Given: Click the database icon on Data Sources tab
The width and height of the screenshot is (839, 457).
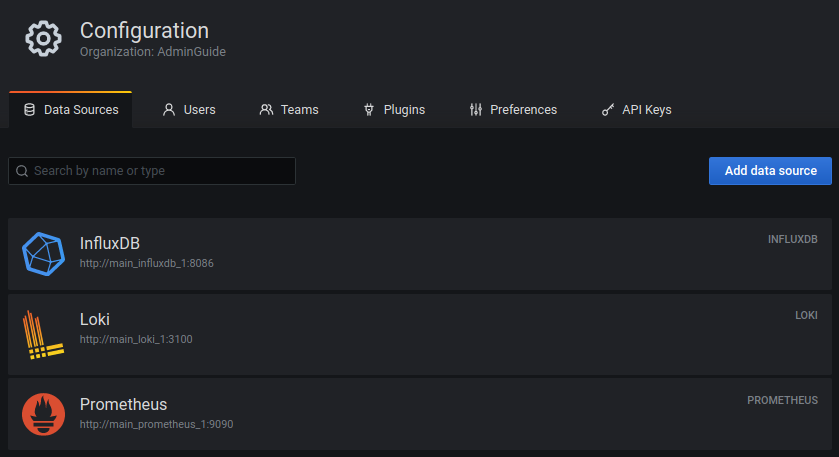Looking at the screenshot, I should coord(29,110).
